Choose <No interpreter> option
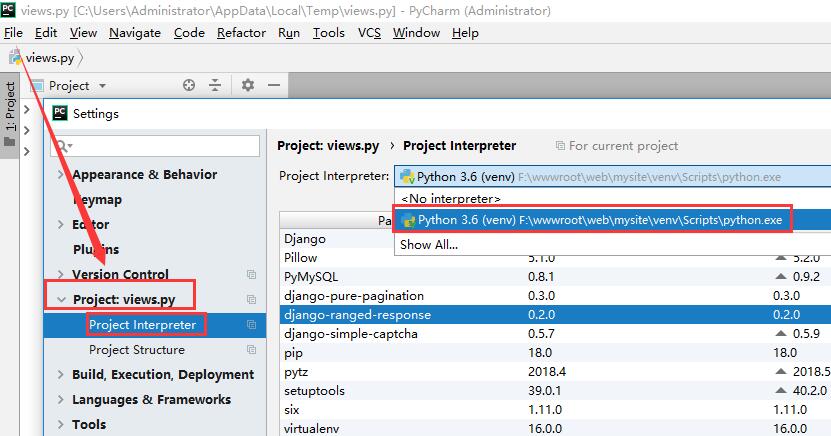Image resolution: width=831 pixels, height=436 pixels. click(451, 199)
